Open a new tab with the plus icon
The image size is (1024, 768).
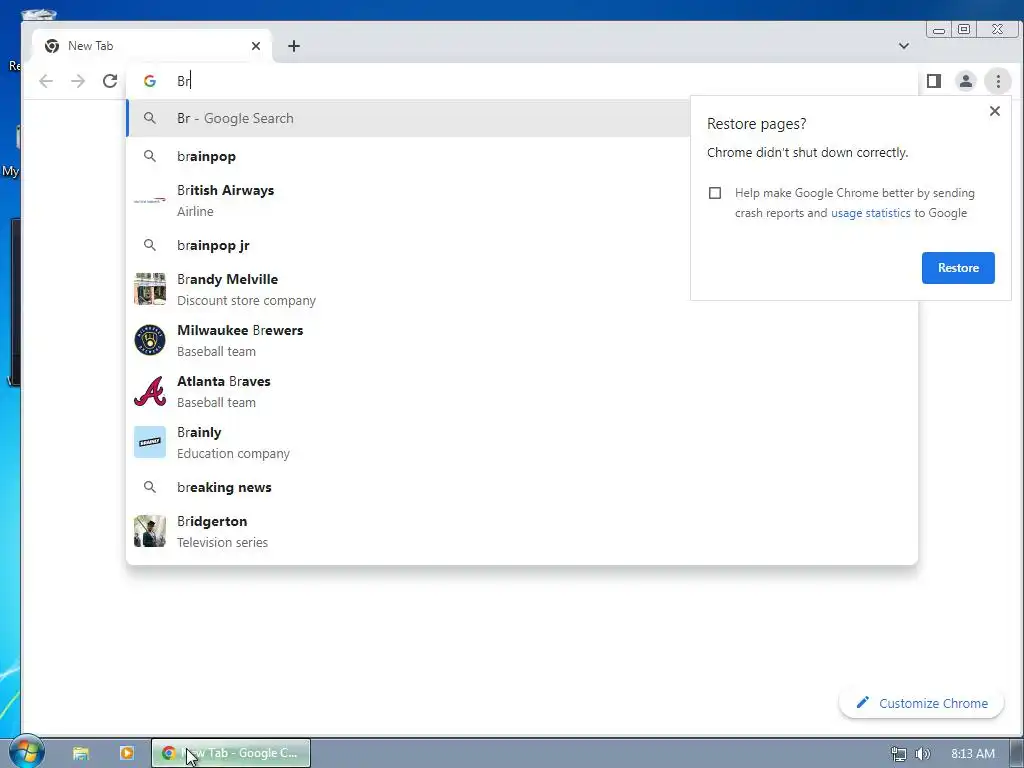click(x=294, y=46)
